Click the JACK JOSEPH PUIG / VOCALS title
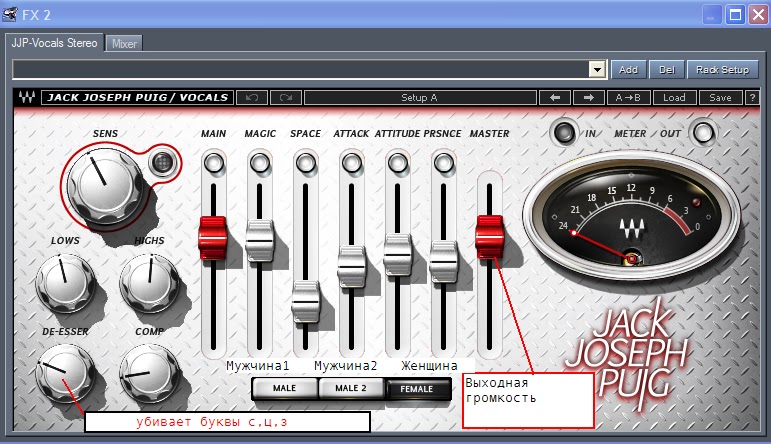 (137, 97)
